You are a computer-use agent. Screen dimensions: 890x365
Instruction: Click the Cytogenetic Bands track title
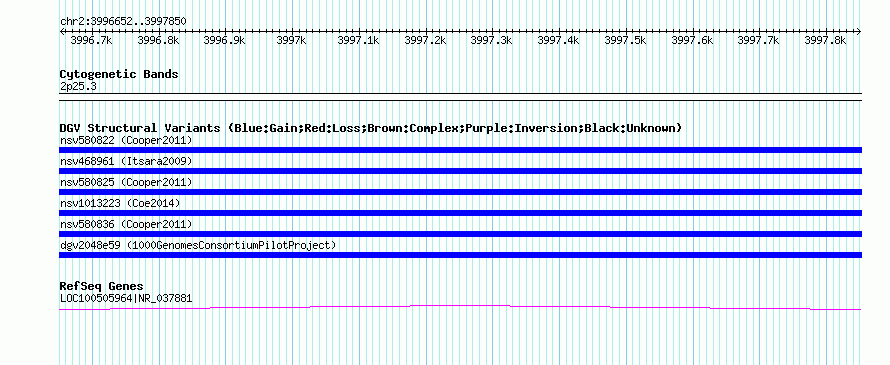(x=119, y=74)
